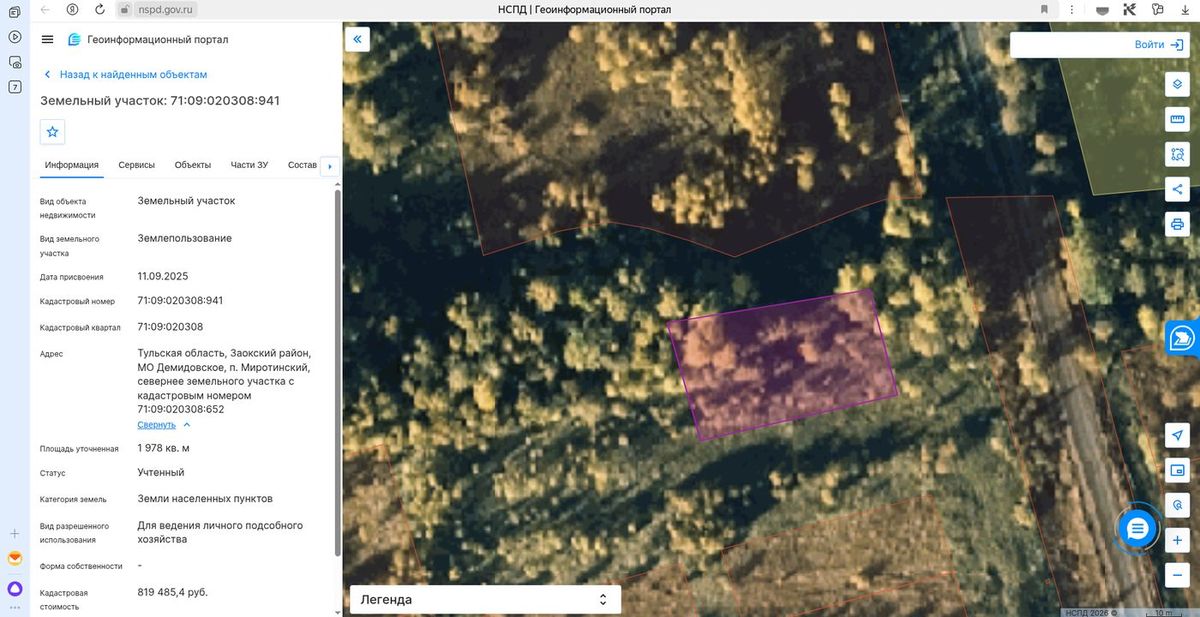This screenshot has width=1200, height=617.
Task: Open the overview mini-map tool
Action: click(1177, 470)
